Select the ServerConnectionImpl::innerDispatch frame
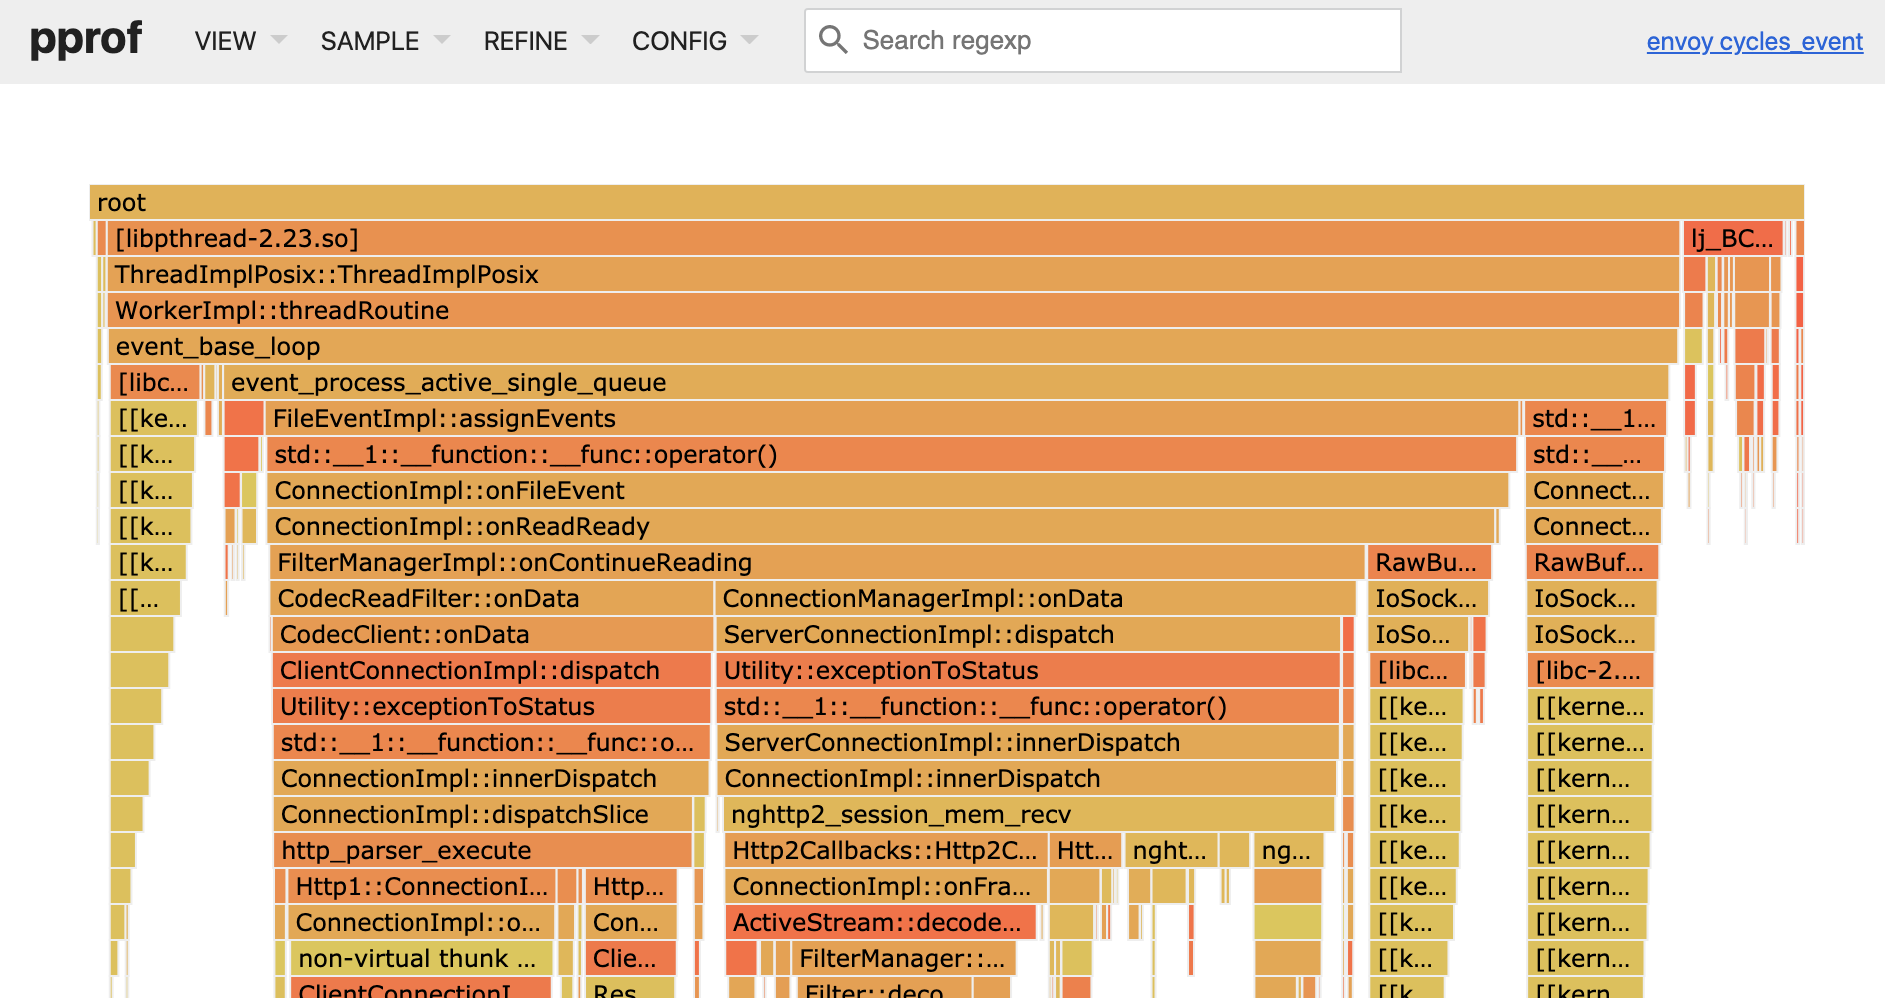 point(1028,742)
